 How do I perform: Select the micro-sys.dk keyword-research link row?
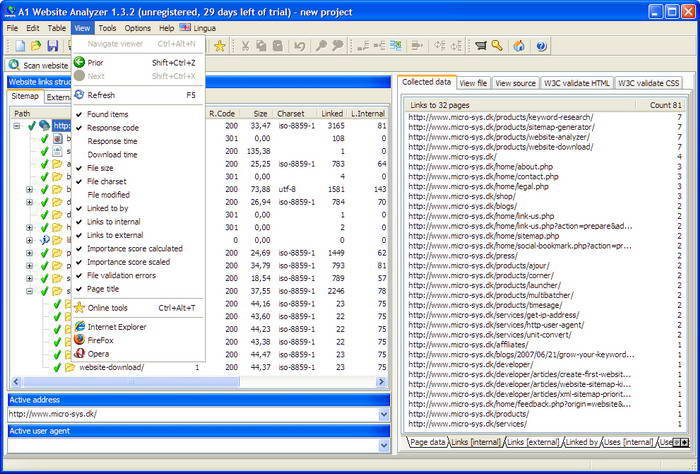(500, 117)
